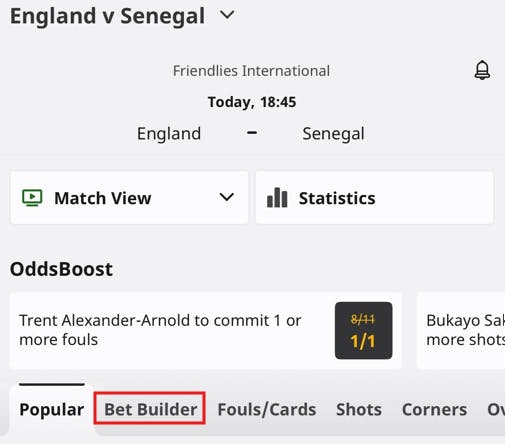Screen dimensions: 505x444
Task: Open the partially visible tab after Corners
Action: [x=496, y=409]
